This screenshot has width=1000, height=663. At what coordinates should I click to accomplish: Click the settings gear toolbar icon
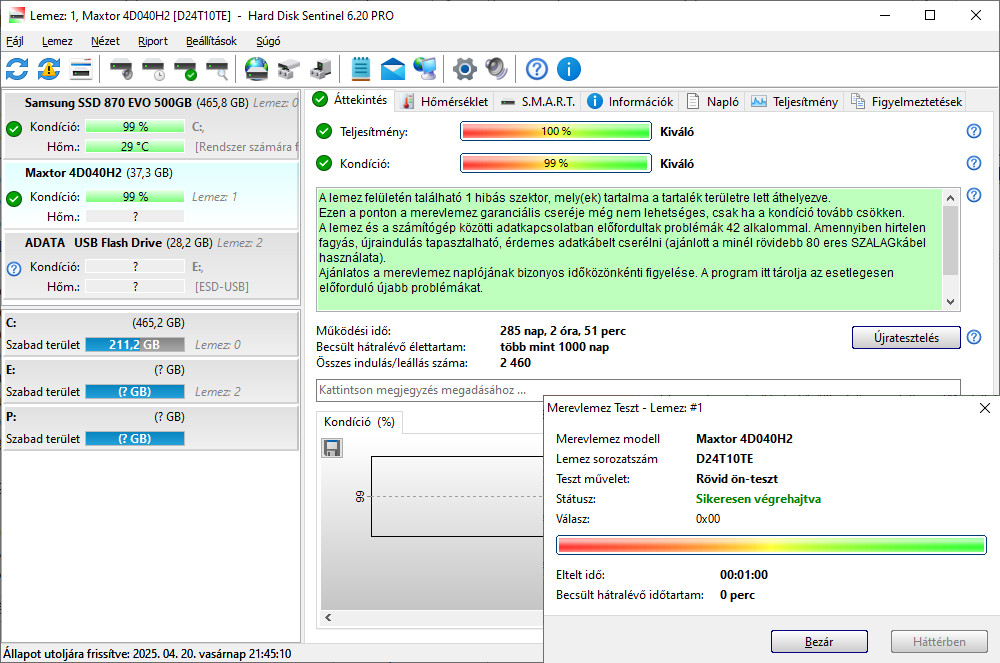(x=464, y=69)
